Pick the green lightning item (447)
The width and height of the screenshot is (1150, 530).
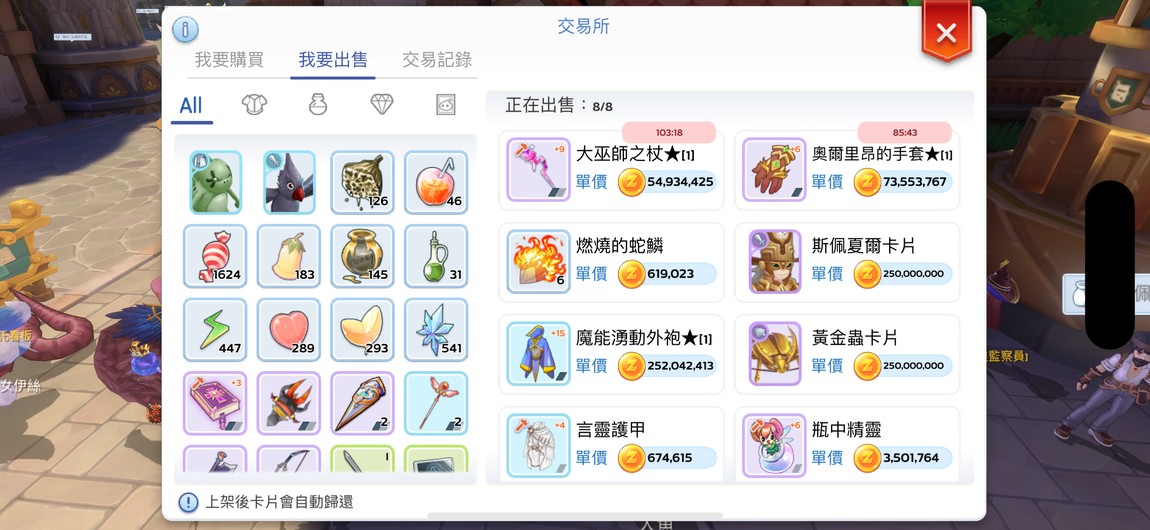[215, 330]
